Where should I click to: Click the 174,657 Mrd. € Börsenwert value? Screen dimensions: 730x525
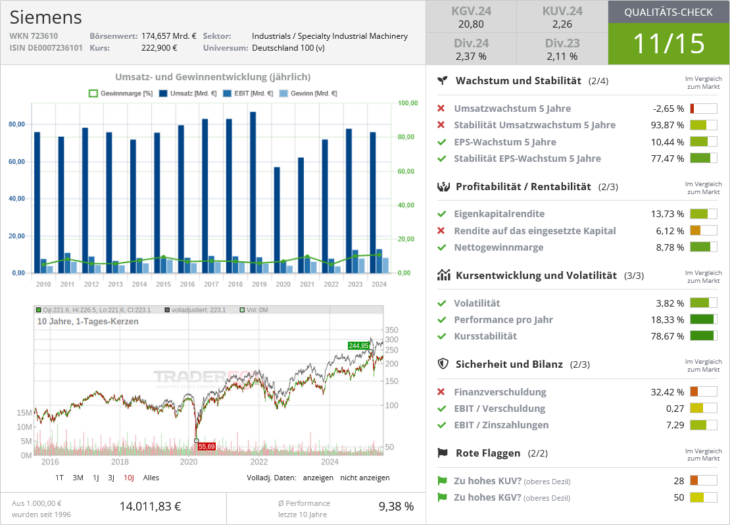pos(169,36)
